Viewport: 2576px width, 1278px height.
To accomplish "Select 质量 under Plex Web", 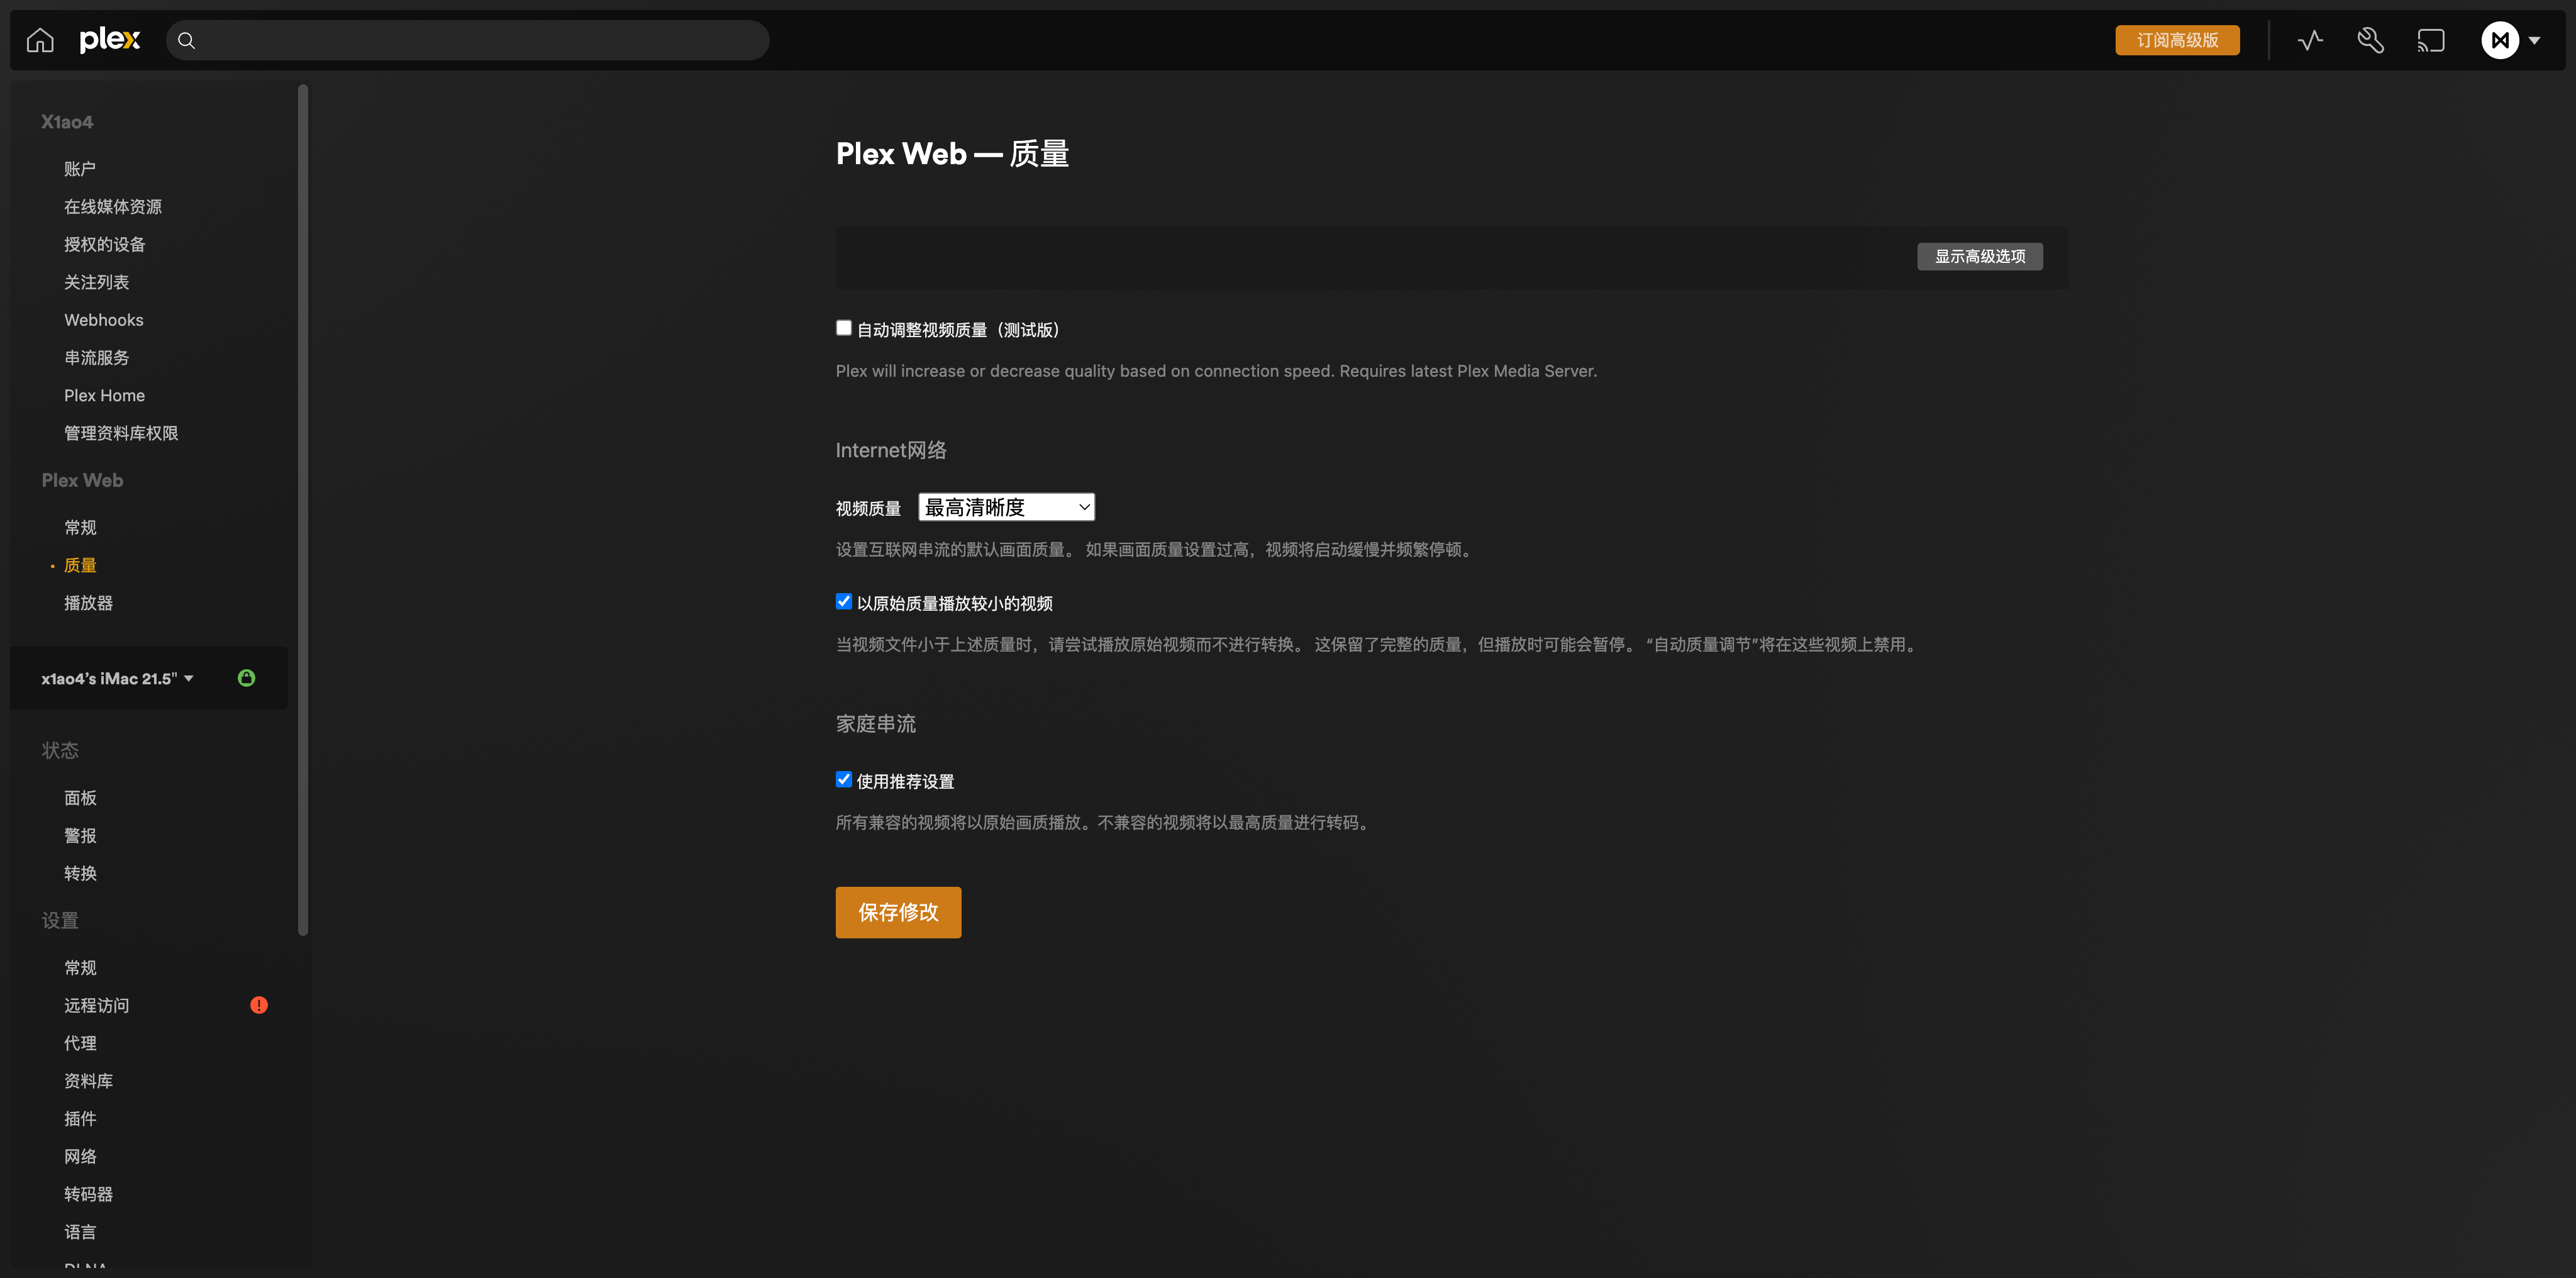I will point(80,565).
